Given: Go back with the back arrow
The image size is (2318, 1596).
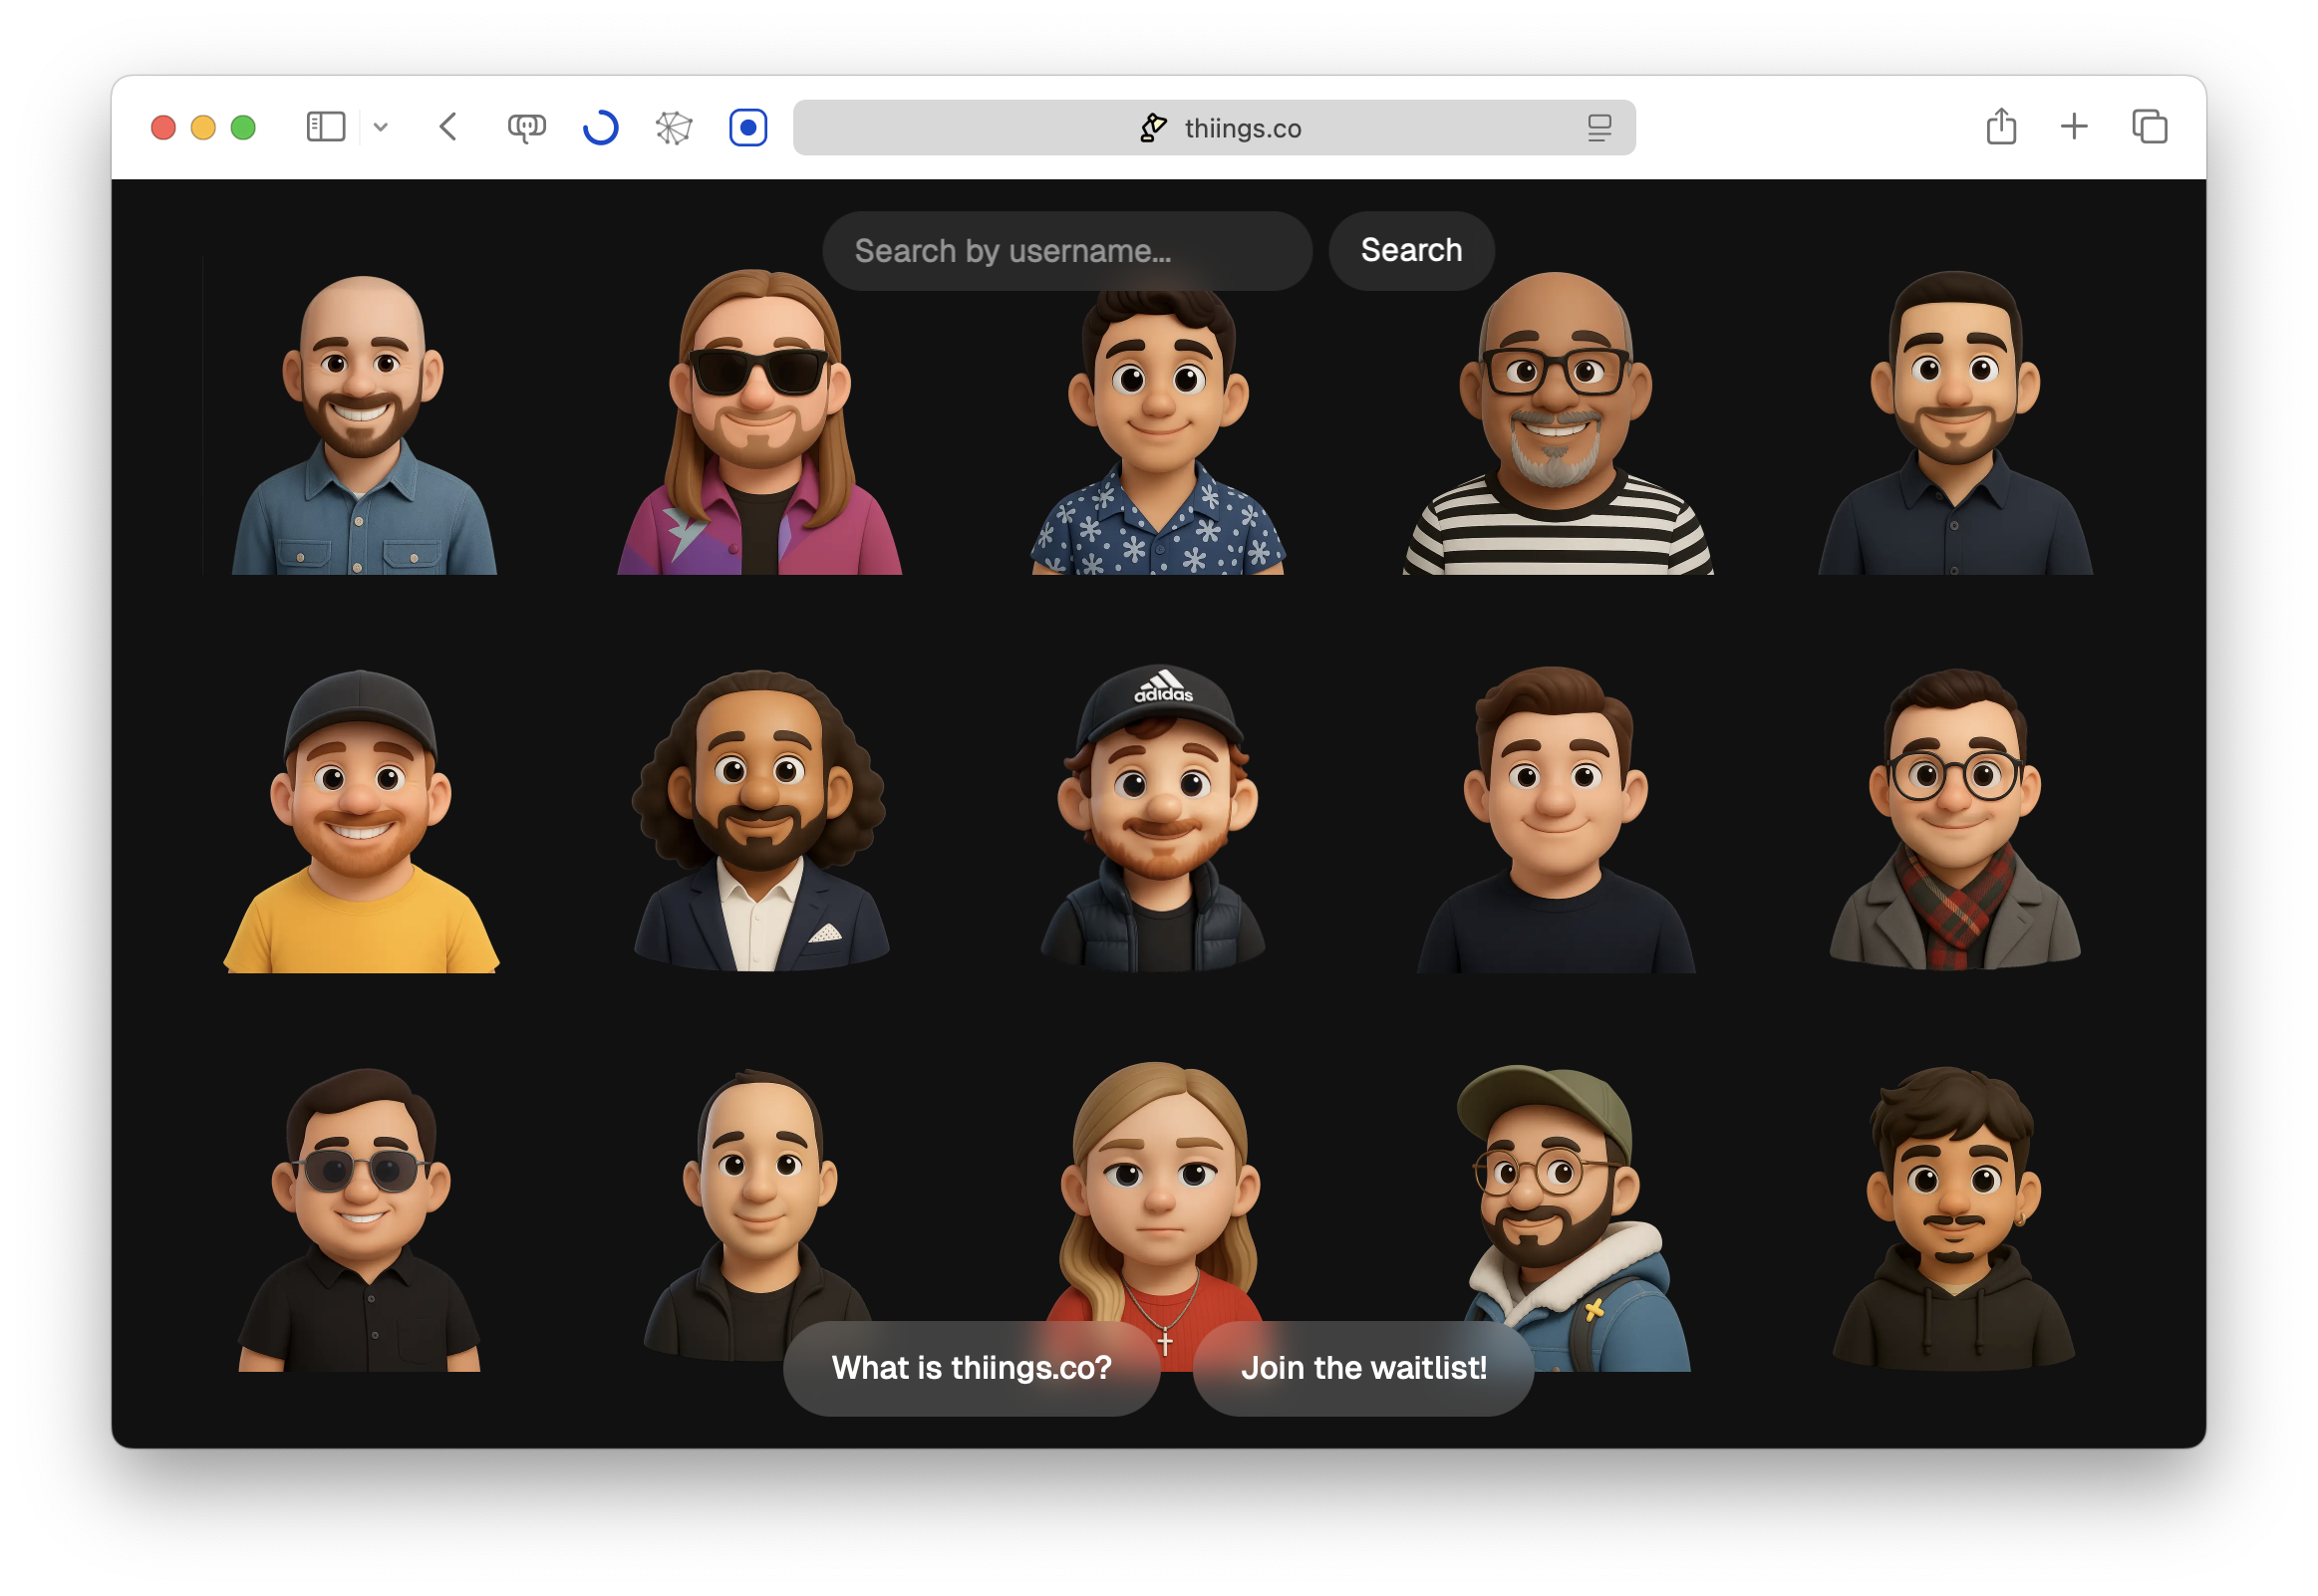Looking at the screenshot, I should click(448, 127).
